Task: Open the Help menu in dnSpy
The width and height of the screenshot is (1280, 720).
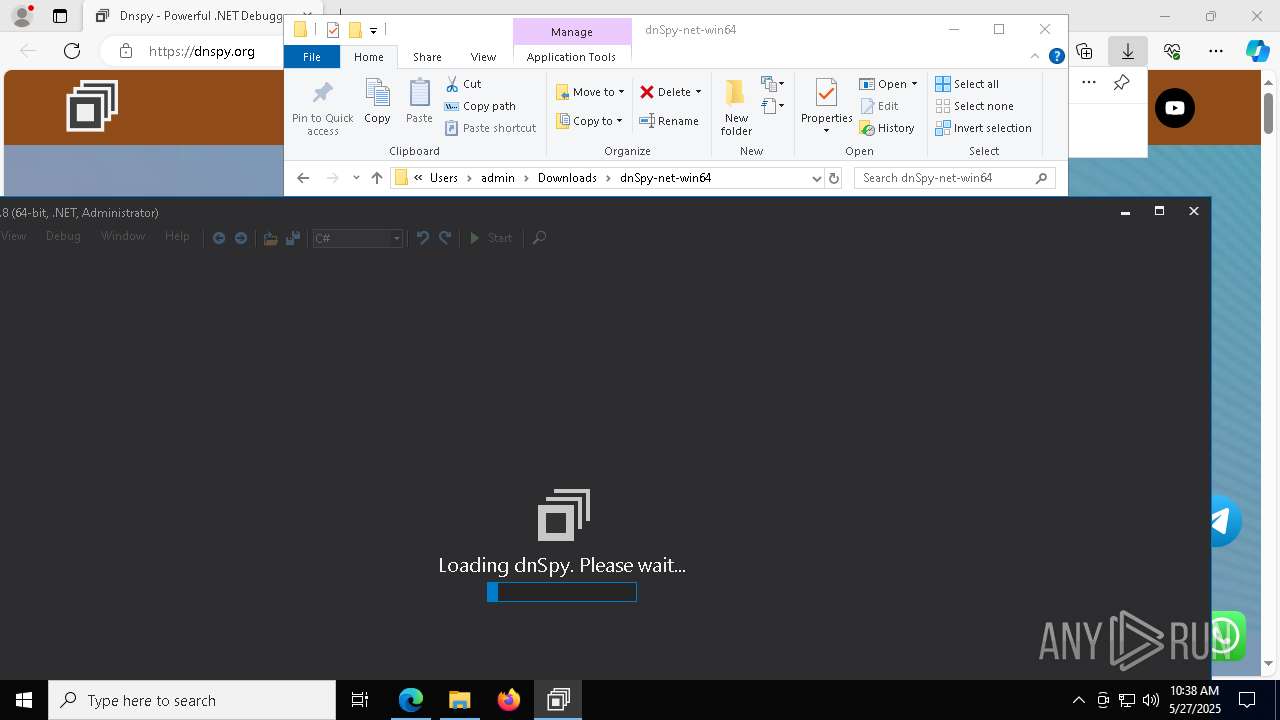Action: (177, 236)
